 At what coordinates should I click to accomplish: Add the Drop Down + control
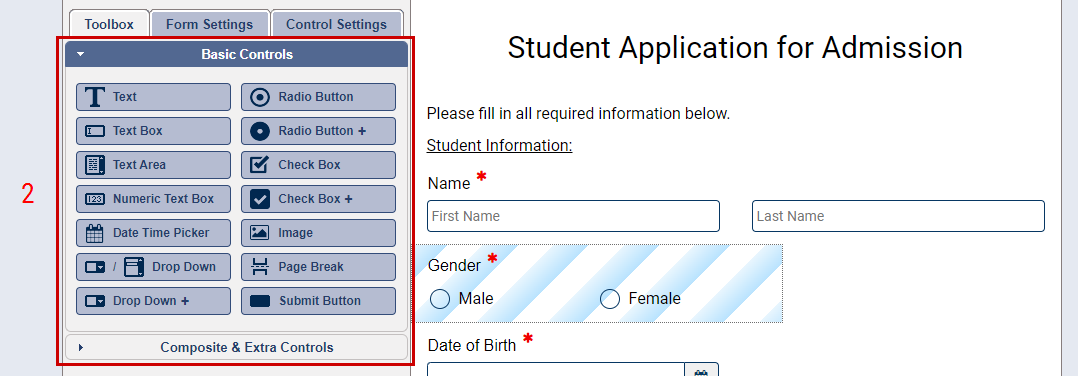pyautogui.click(x=153, y=301)
